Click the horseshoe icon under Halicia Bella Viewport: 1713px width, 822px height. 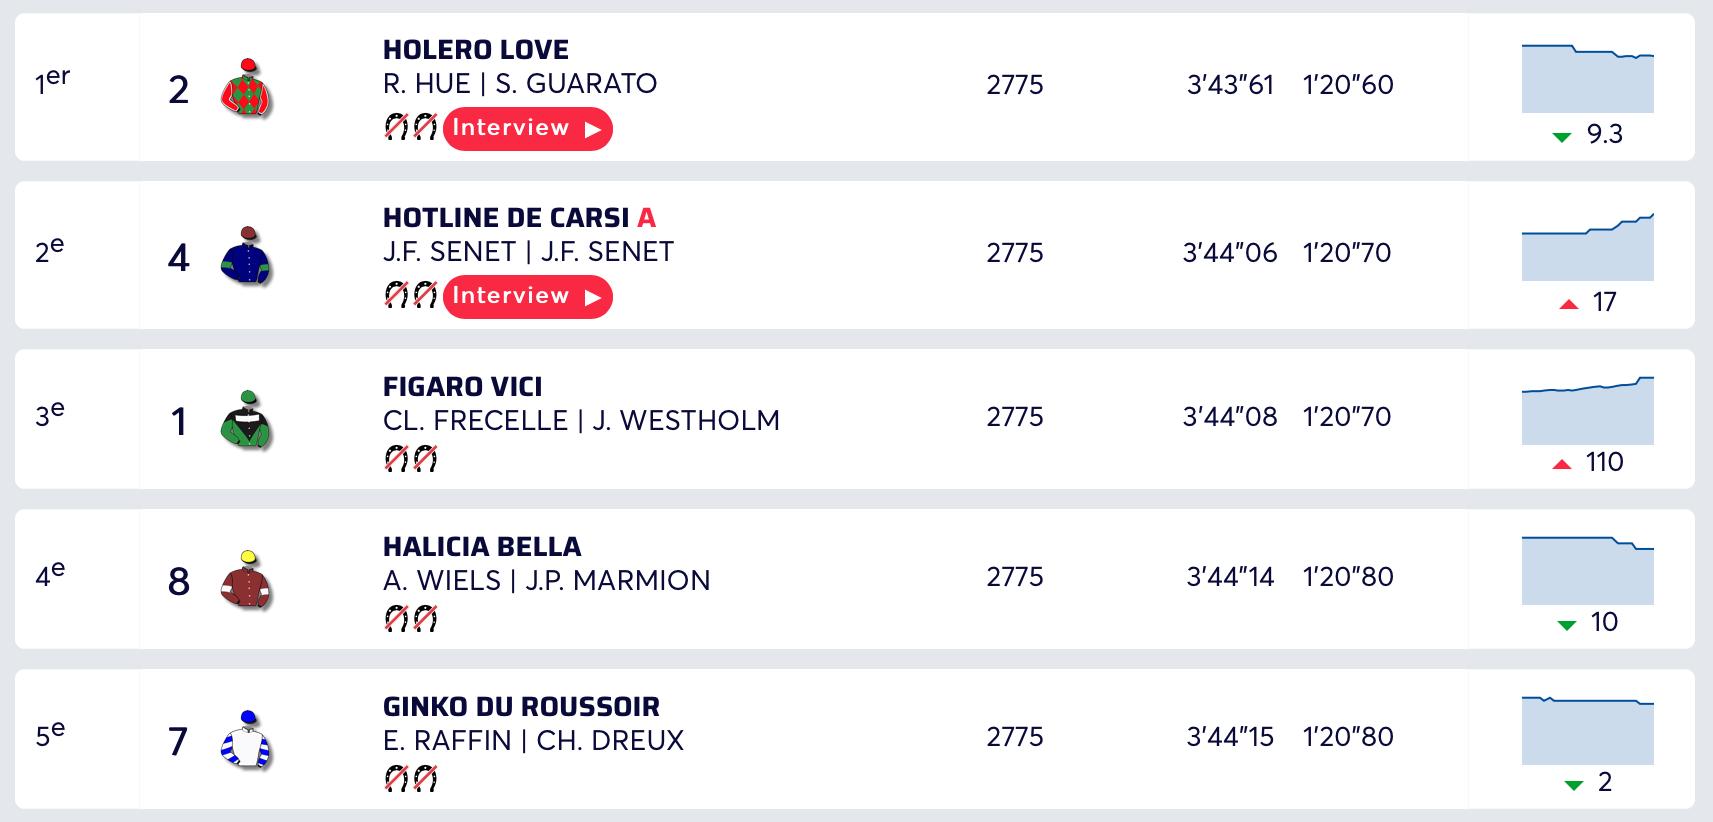(411, 619)
